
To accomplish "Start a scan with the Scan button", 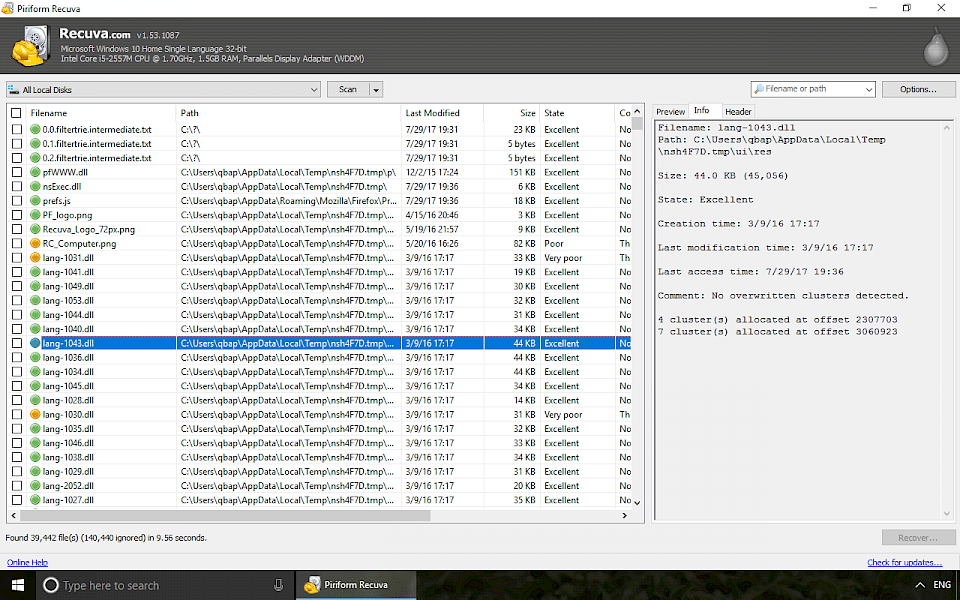I will tap(348, 89).
